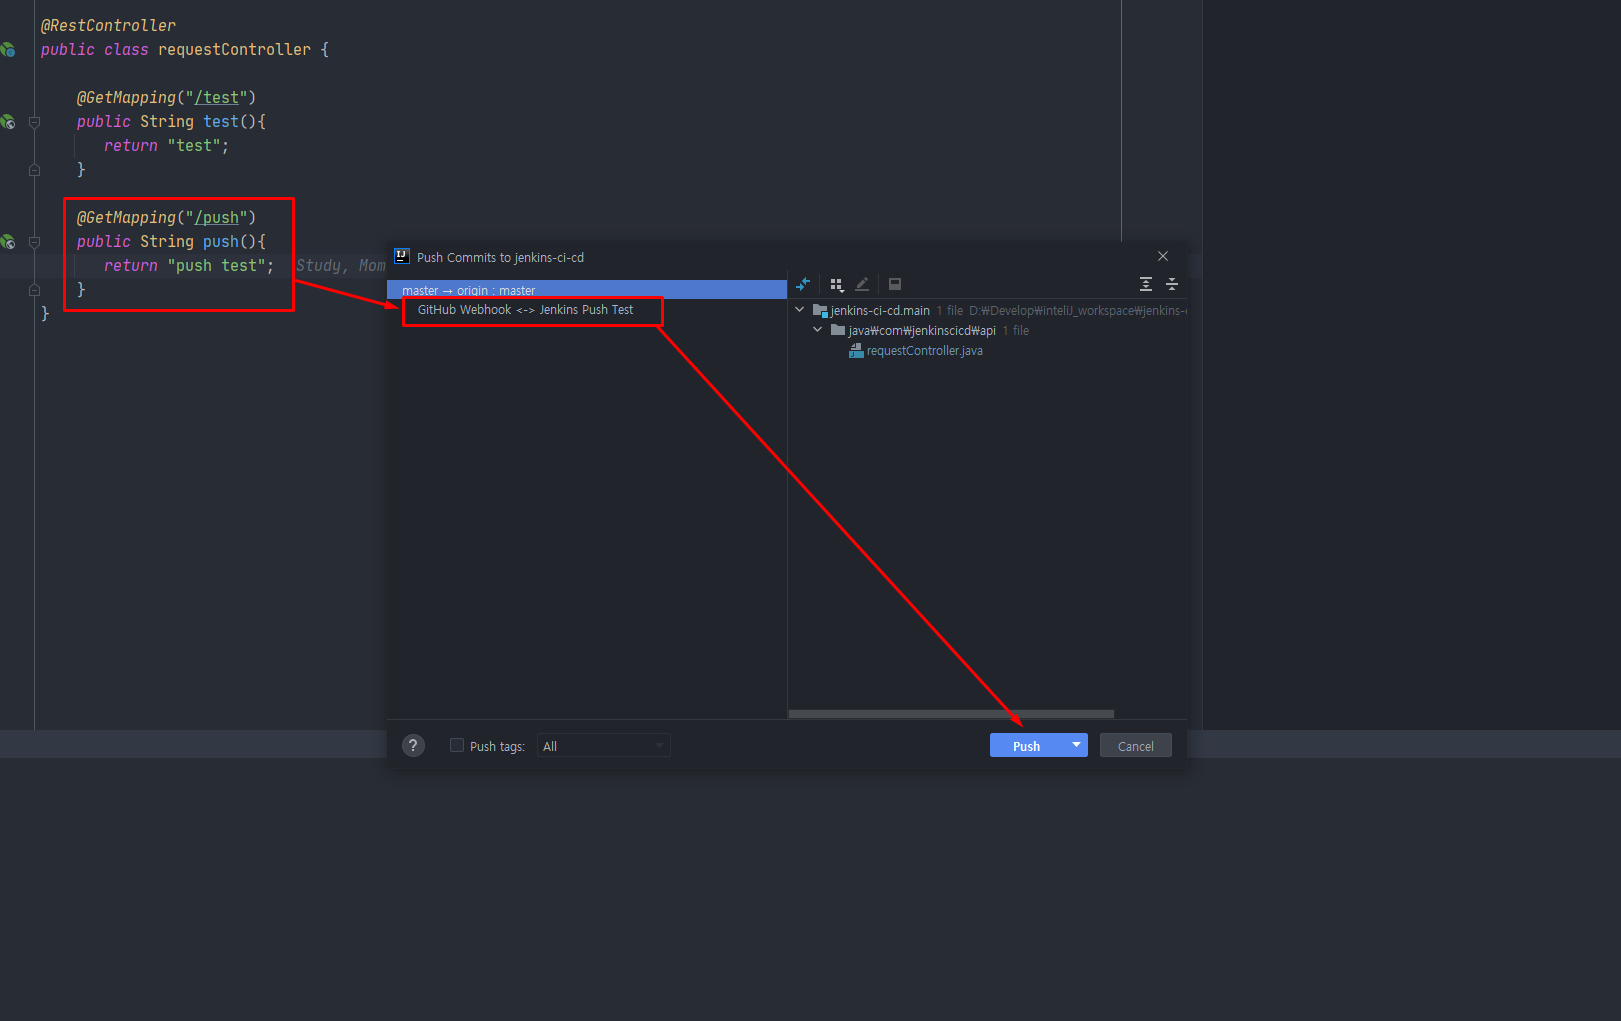Viewport: 1621px width, 1021px height.
Task: Click the requestController class name in the editor
Action: click(x=234, y=49)
